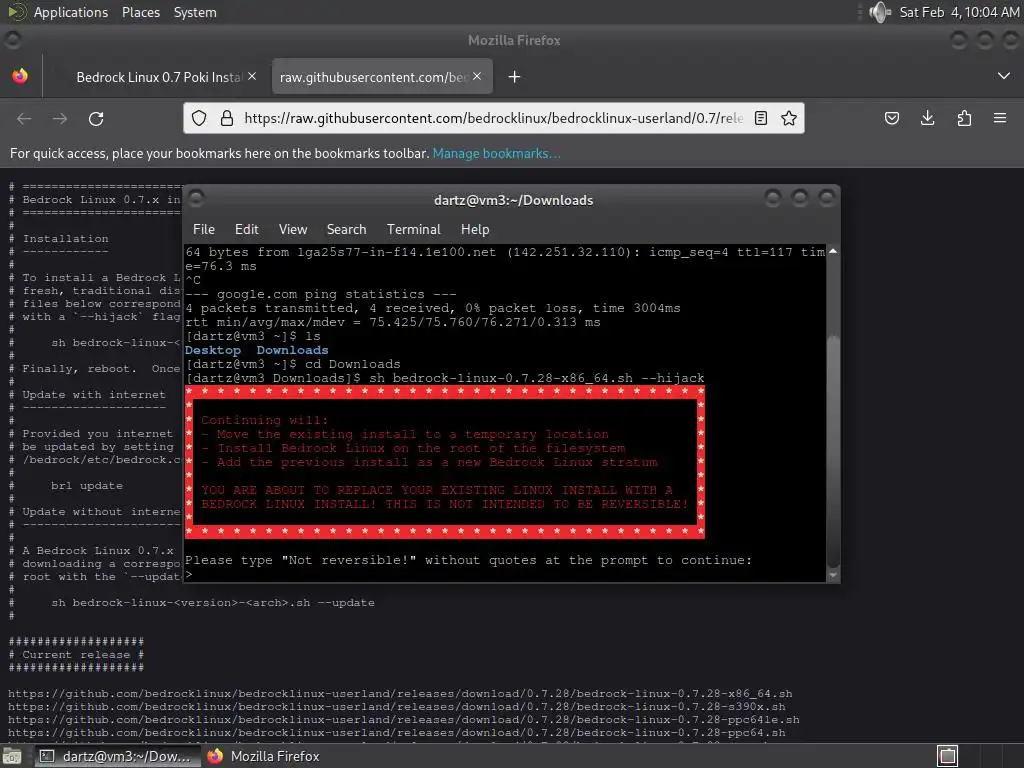
Task: Click the bedrock-linux-0.7.28-ppc64.sh URL text
Action: click(x=396, y=733)
